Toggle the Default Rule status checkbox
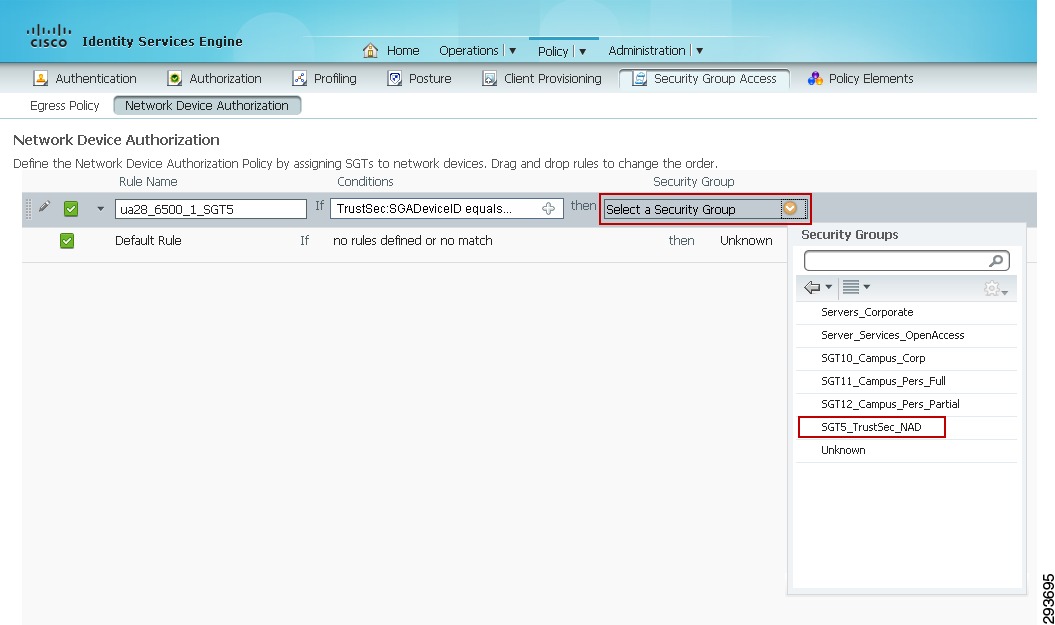1055x625 pixels. pyautogui.click(x=67, y=241)
